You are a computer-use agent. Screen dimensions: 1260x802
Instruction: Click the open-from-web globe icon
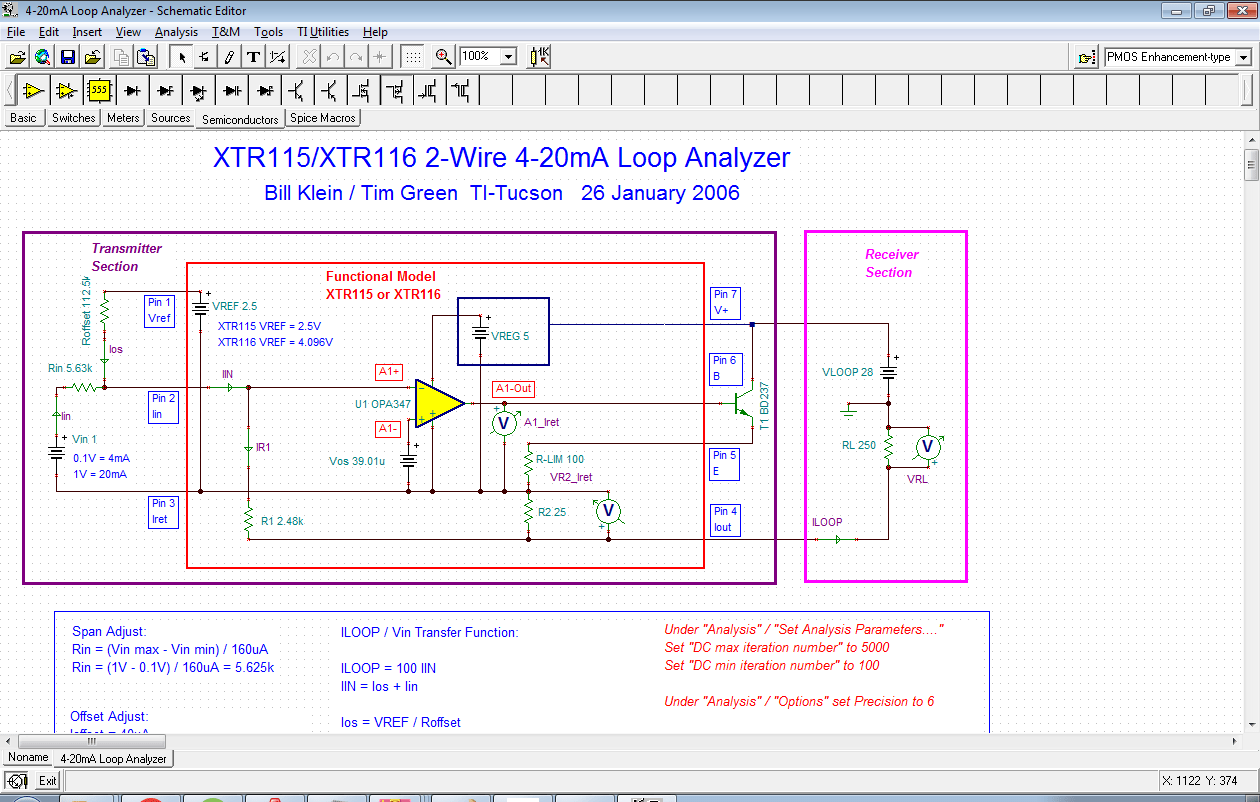42,57
